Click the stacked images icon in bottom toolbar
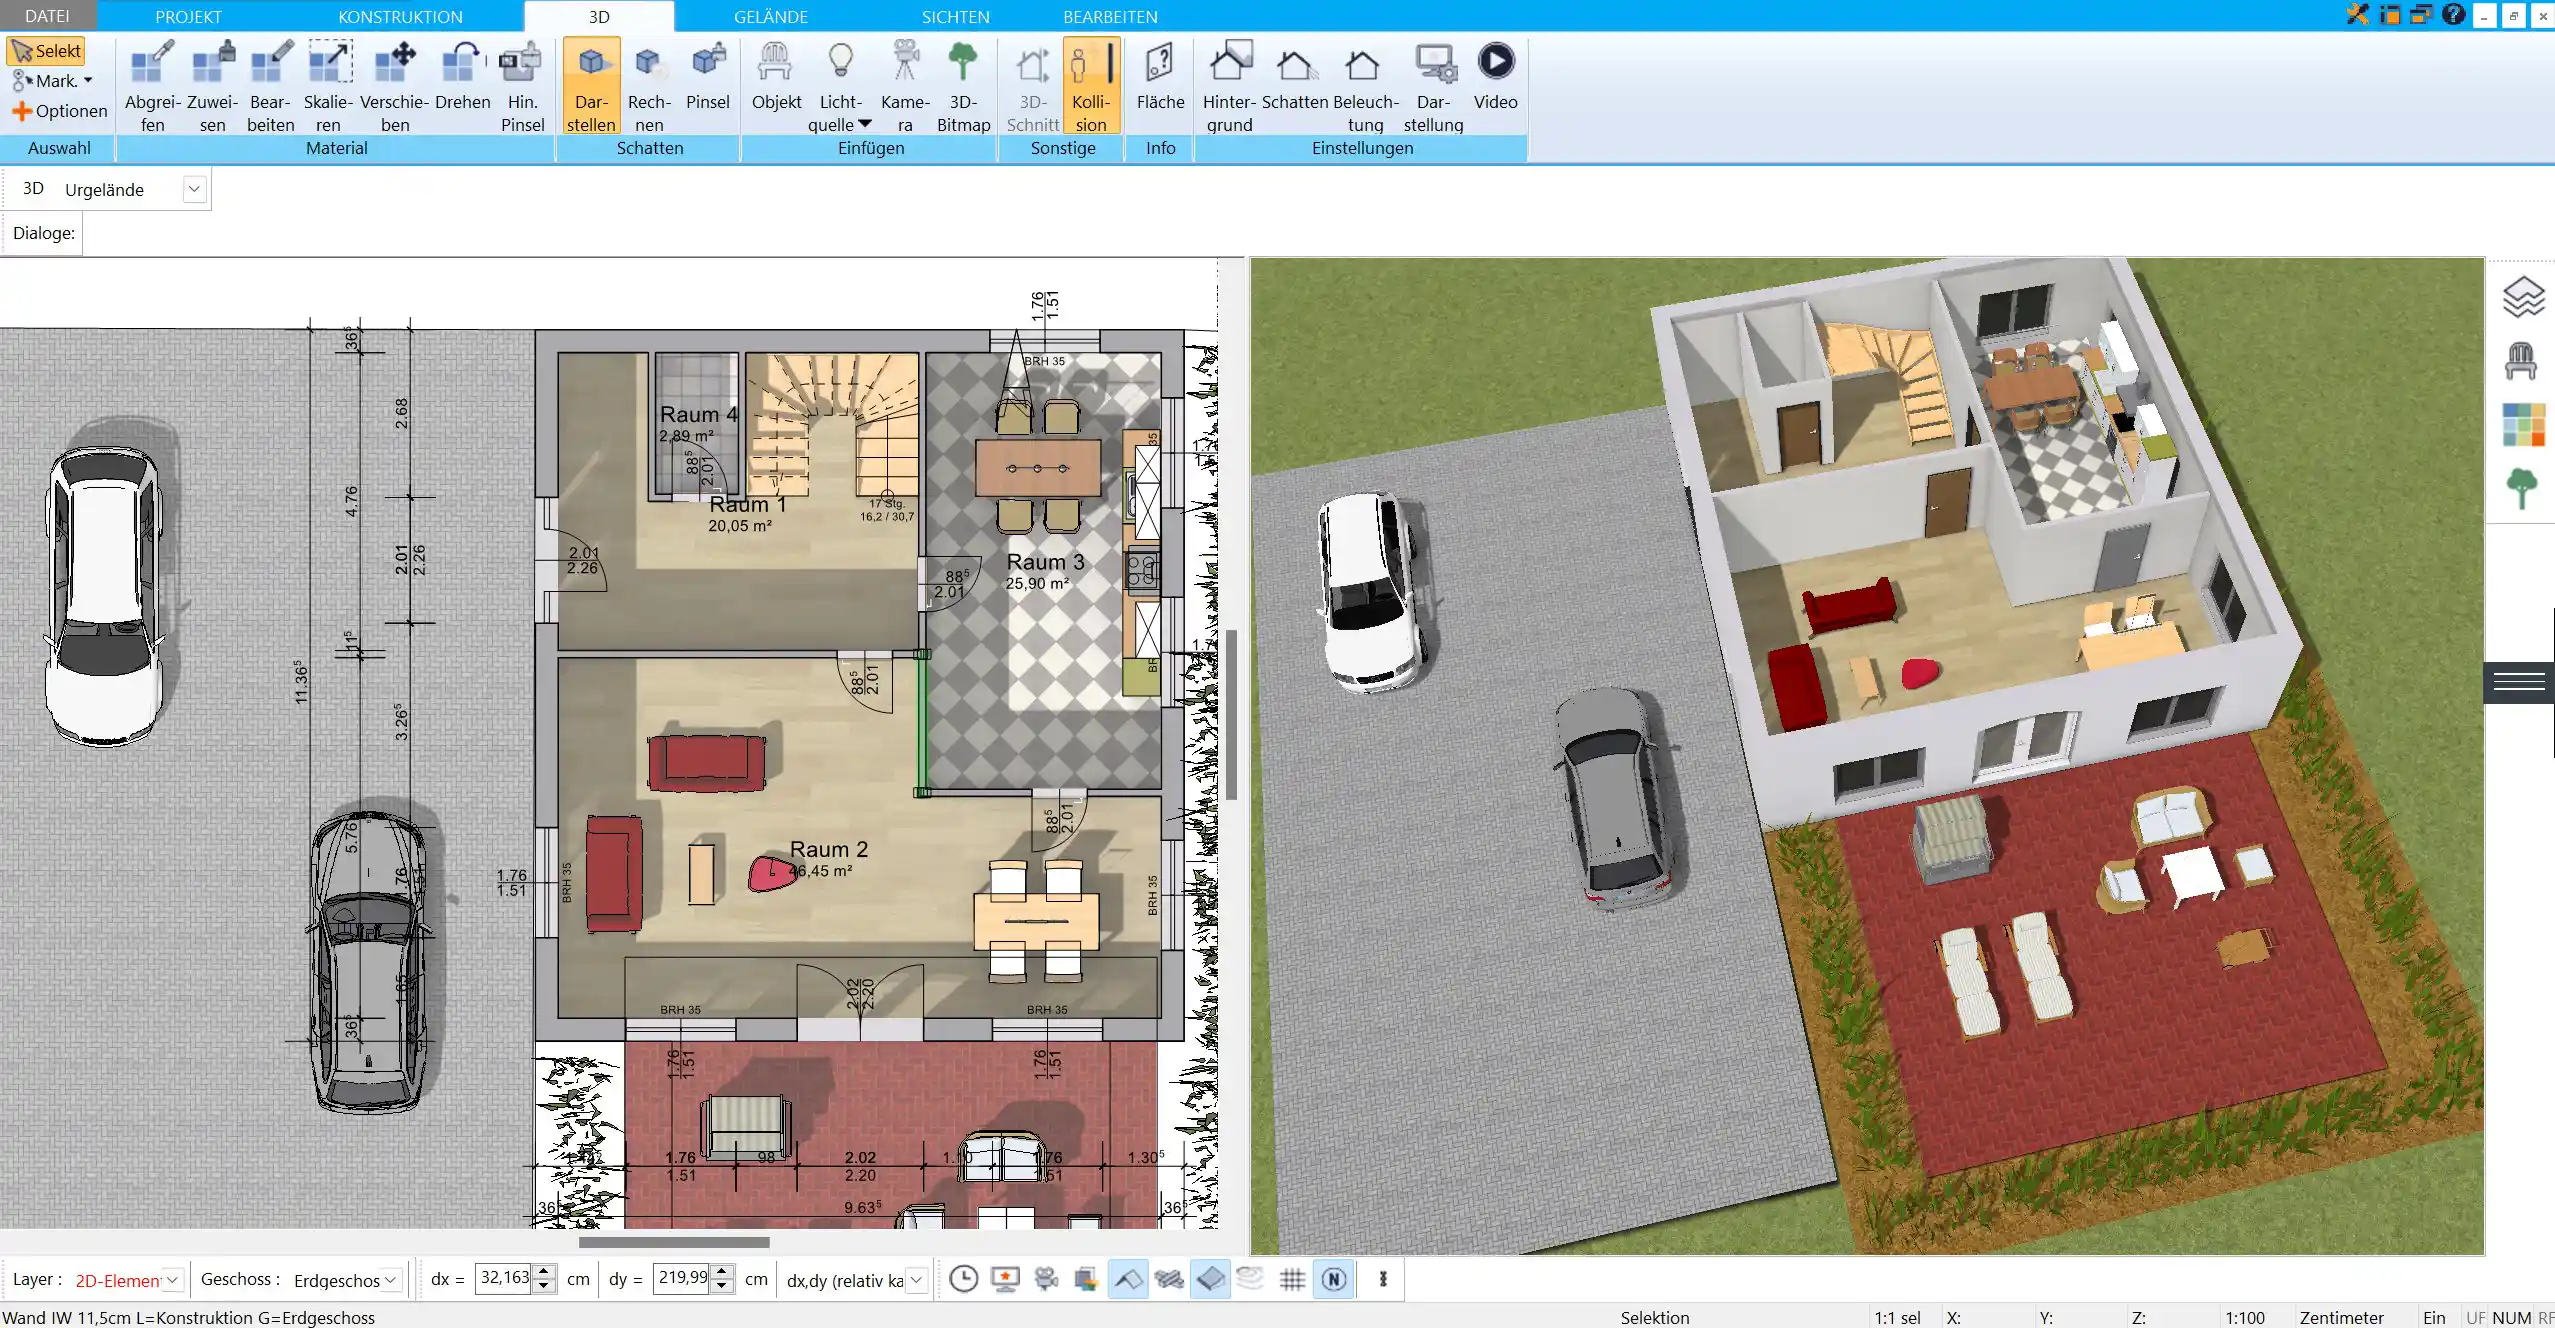 click(1086, 1279)
